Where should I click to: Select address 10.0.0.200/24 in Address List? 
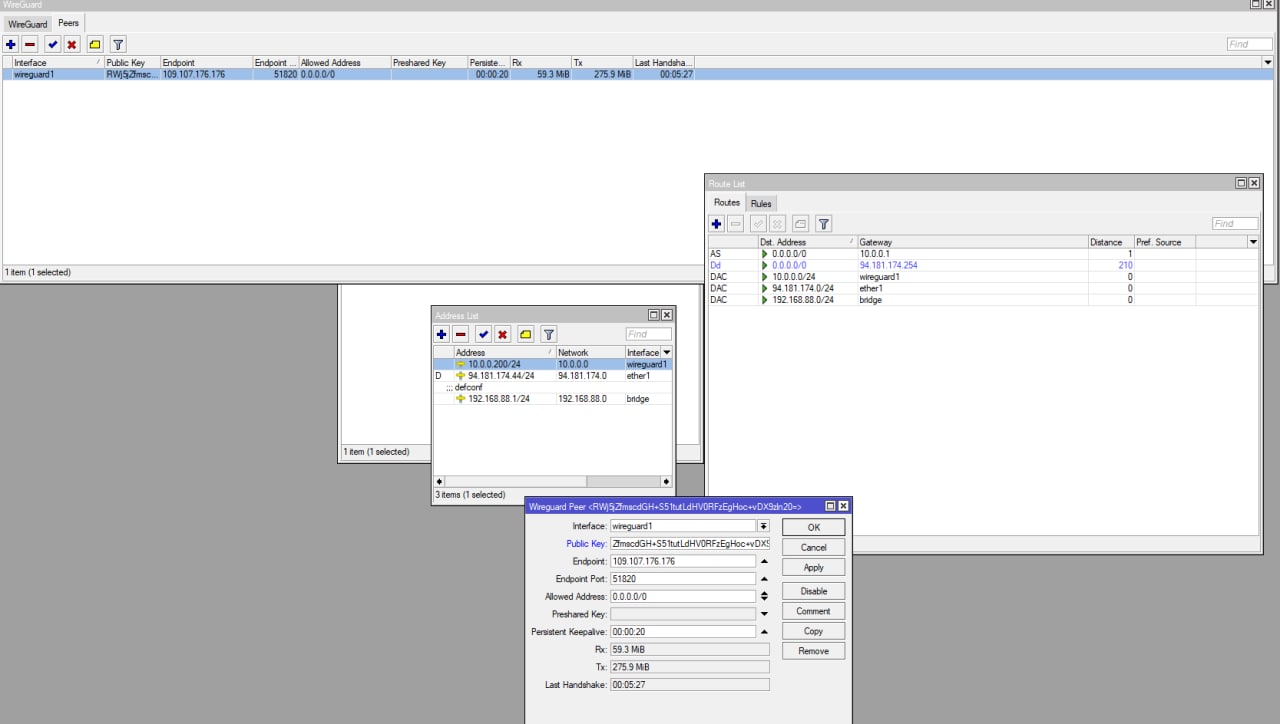point(552,364)
